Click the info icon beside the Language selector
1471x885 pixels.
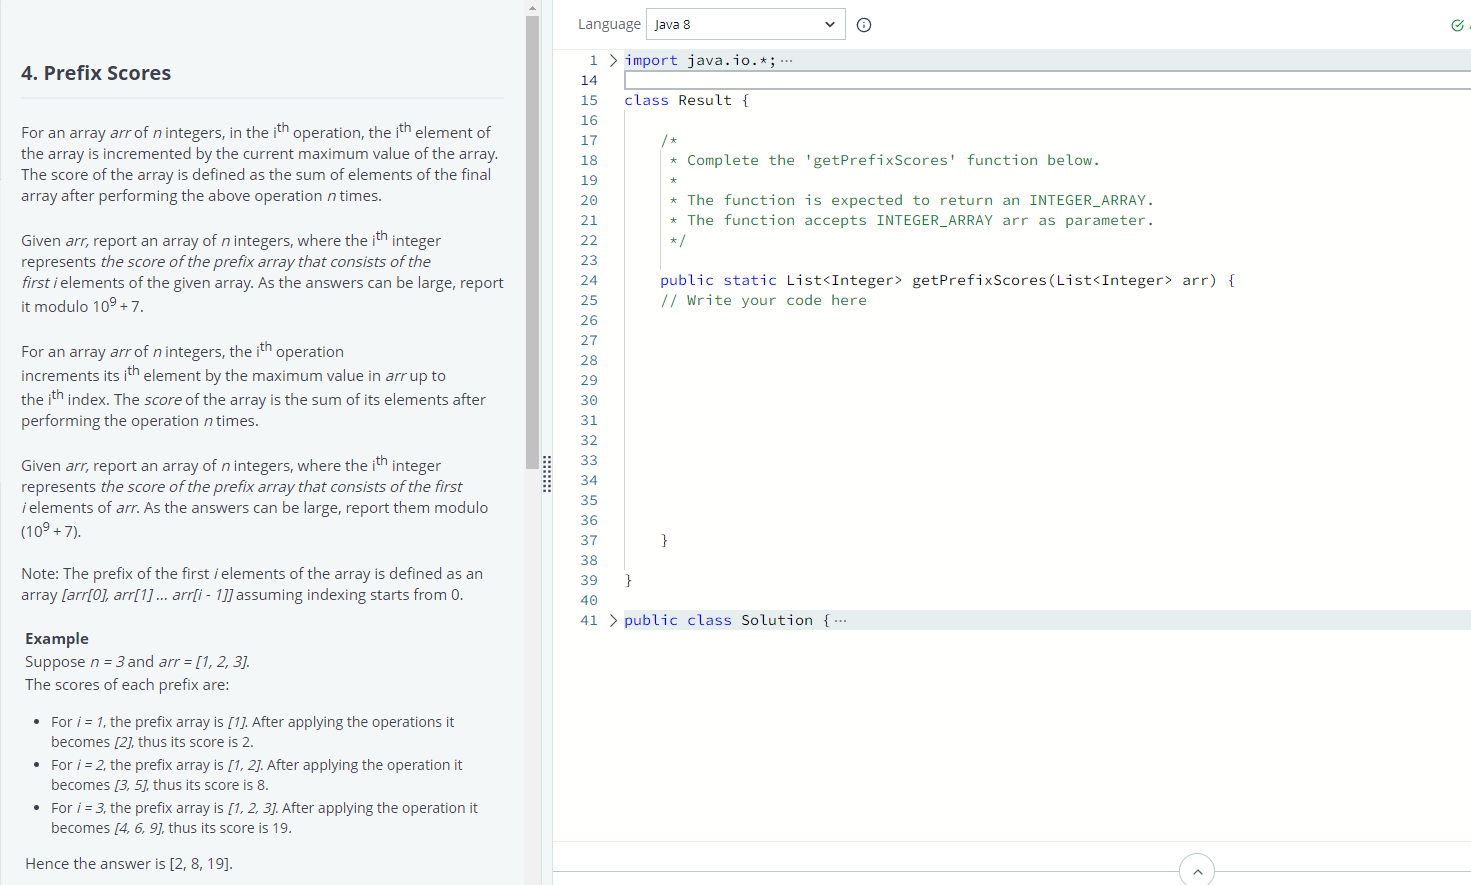(x=864, y=25)
